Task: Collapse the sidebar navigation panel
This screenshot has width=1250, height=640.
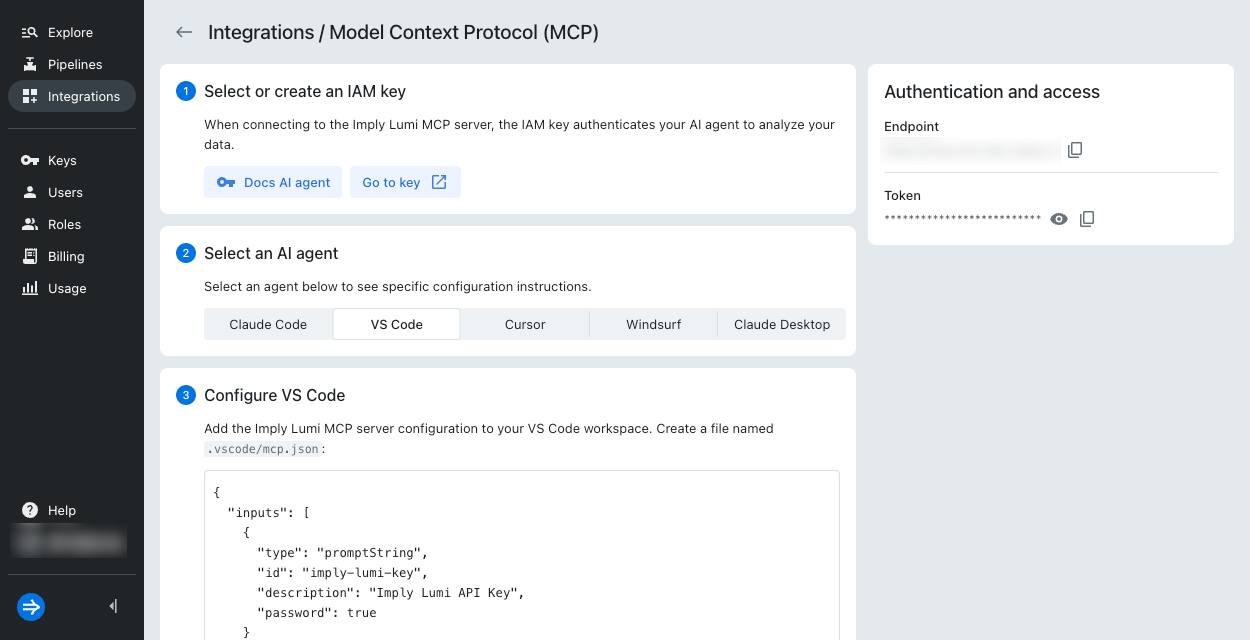Action: (113, 606)
